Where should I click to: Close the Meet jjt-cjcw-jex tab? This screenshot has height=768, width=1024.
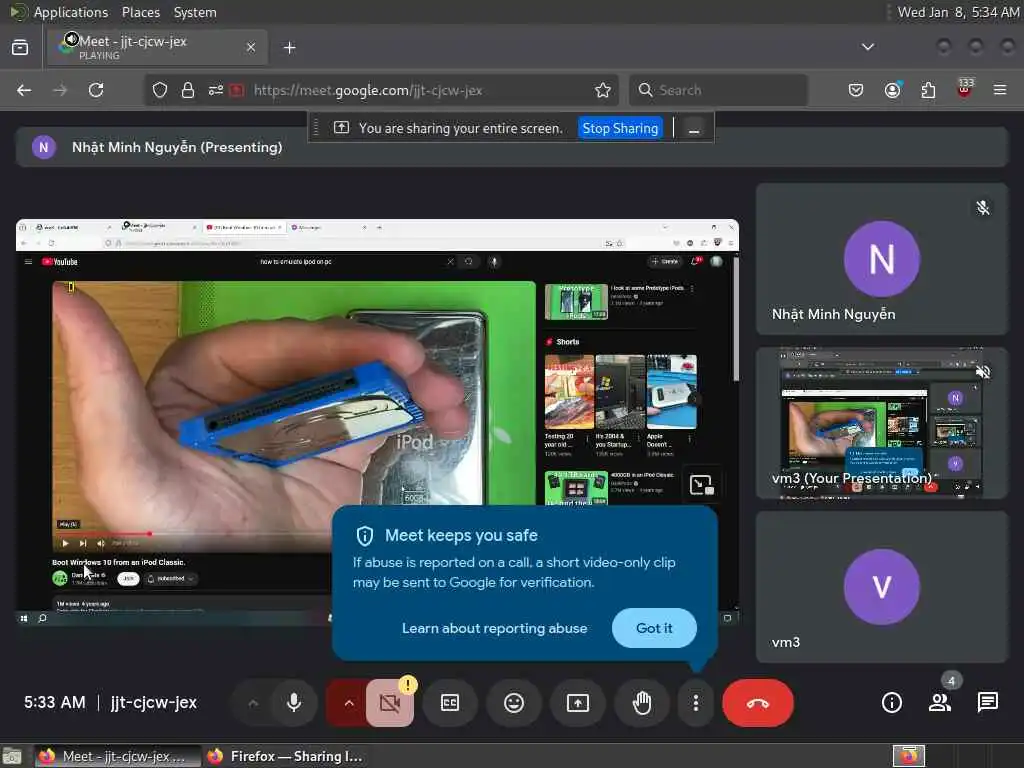[251, 47]
